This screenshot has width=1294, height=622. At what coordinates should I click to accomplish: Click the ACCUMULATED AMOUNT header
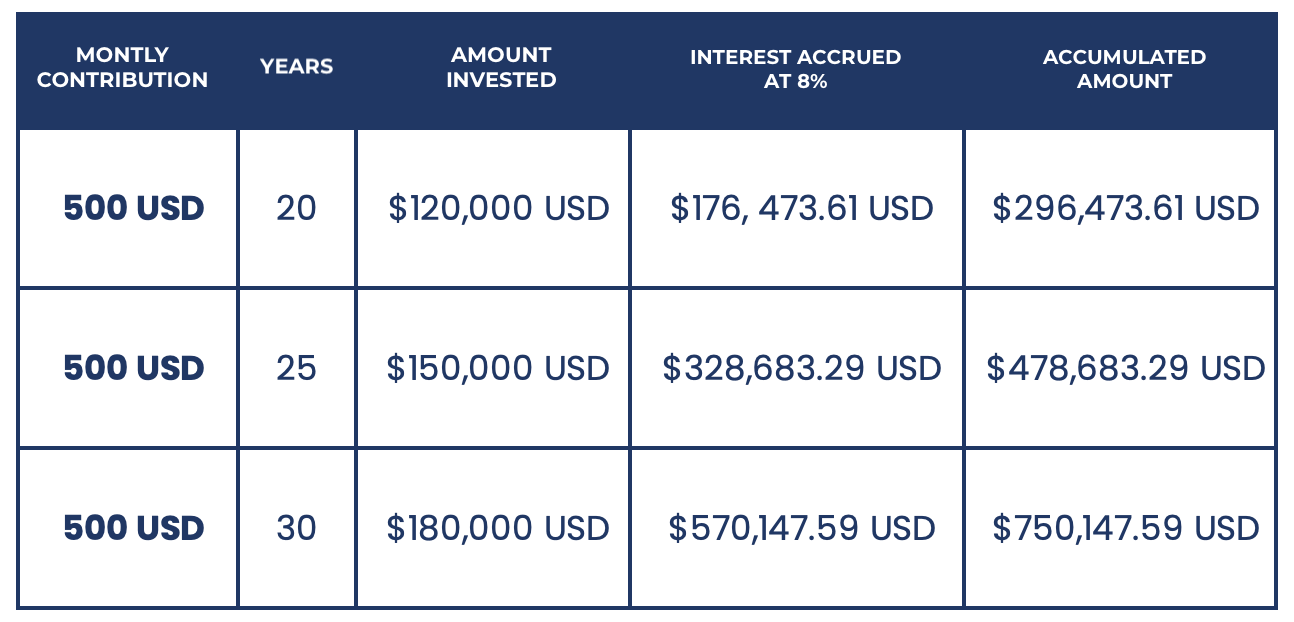[1125, 69]
